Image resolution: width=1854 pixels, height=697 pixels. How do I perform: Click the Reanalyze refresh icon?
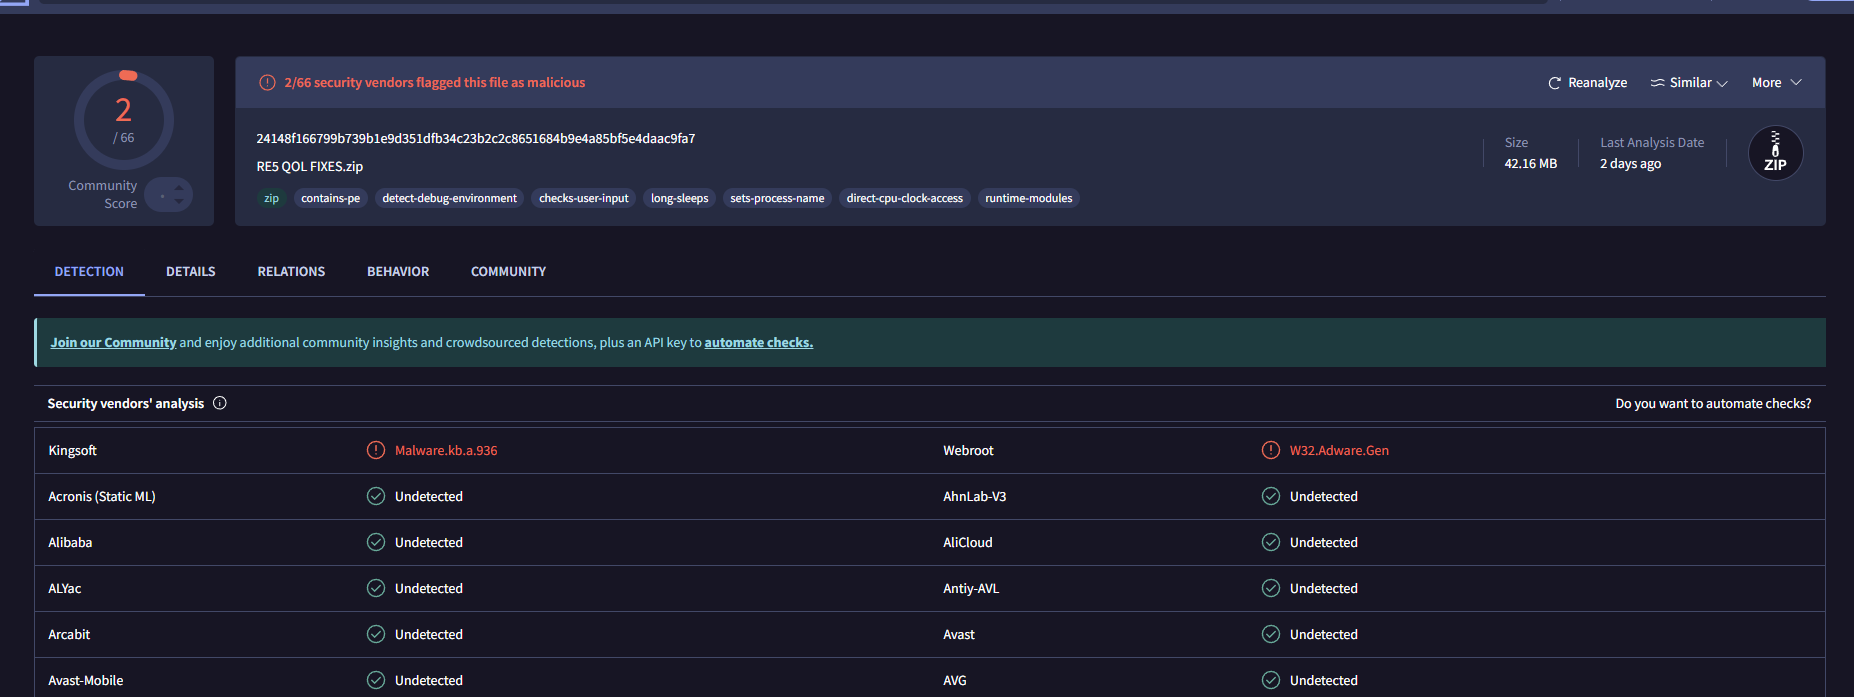(x=1554, y=83)
